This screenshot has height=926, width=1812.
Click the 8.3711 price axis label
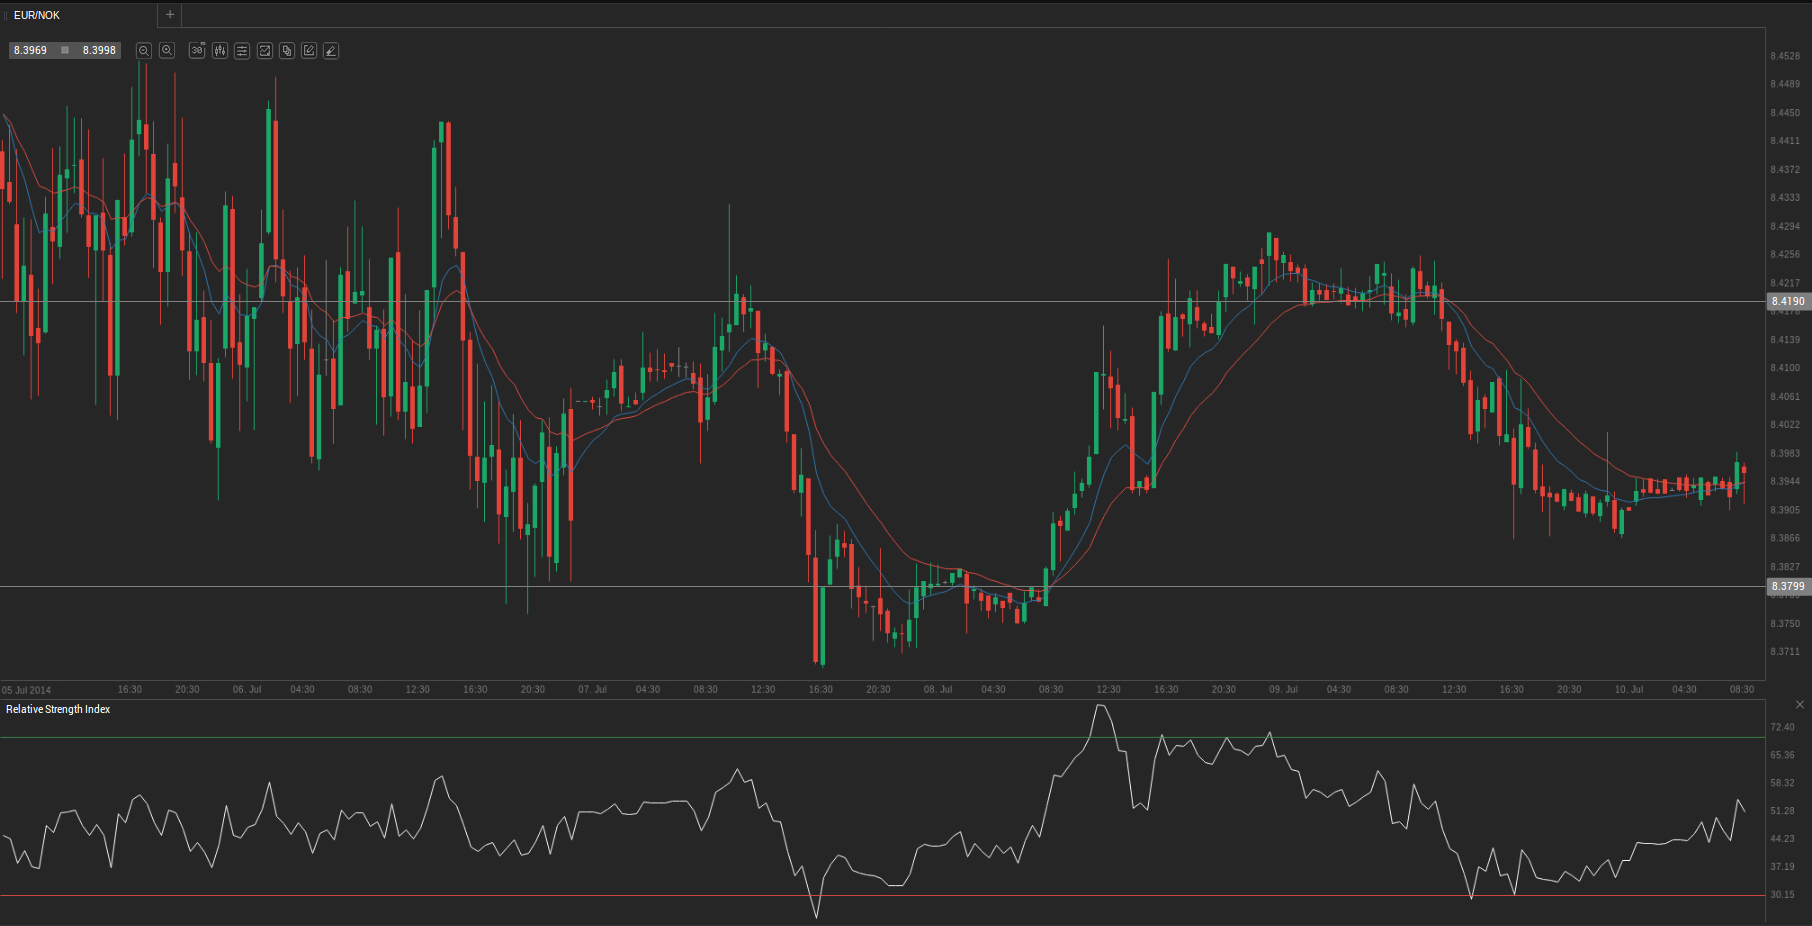1785,652
